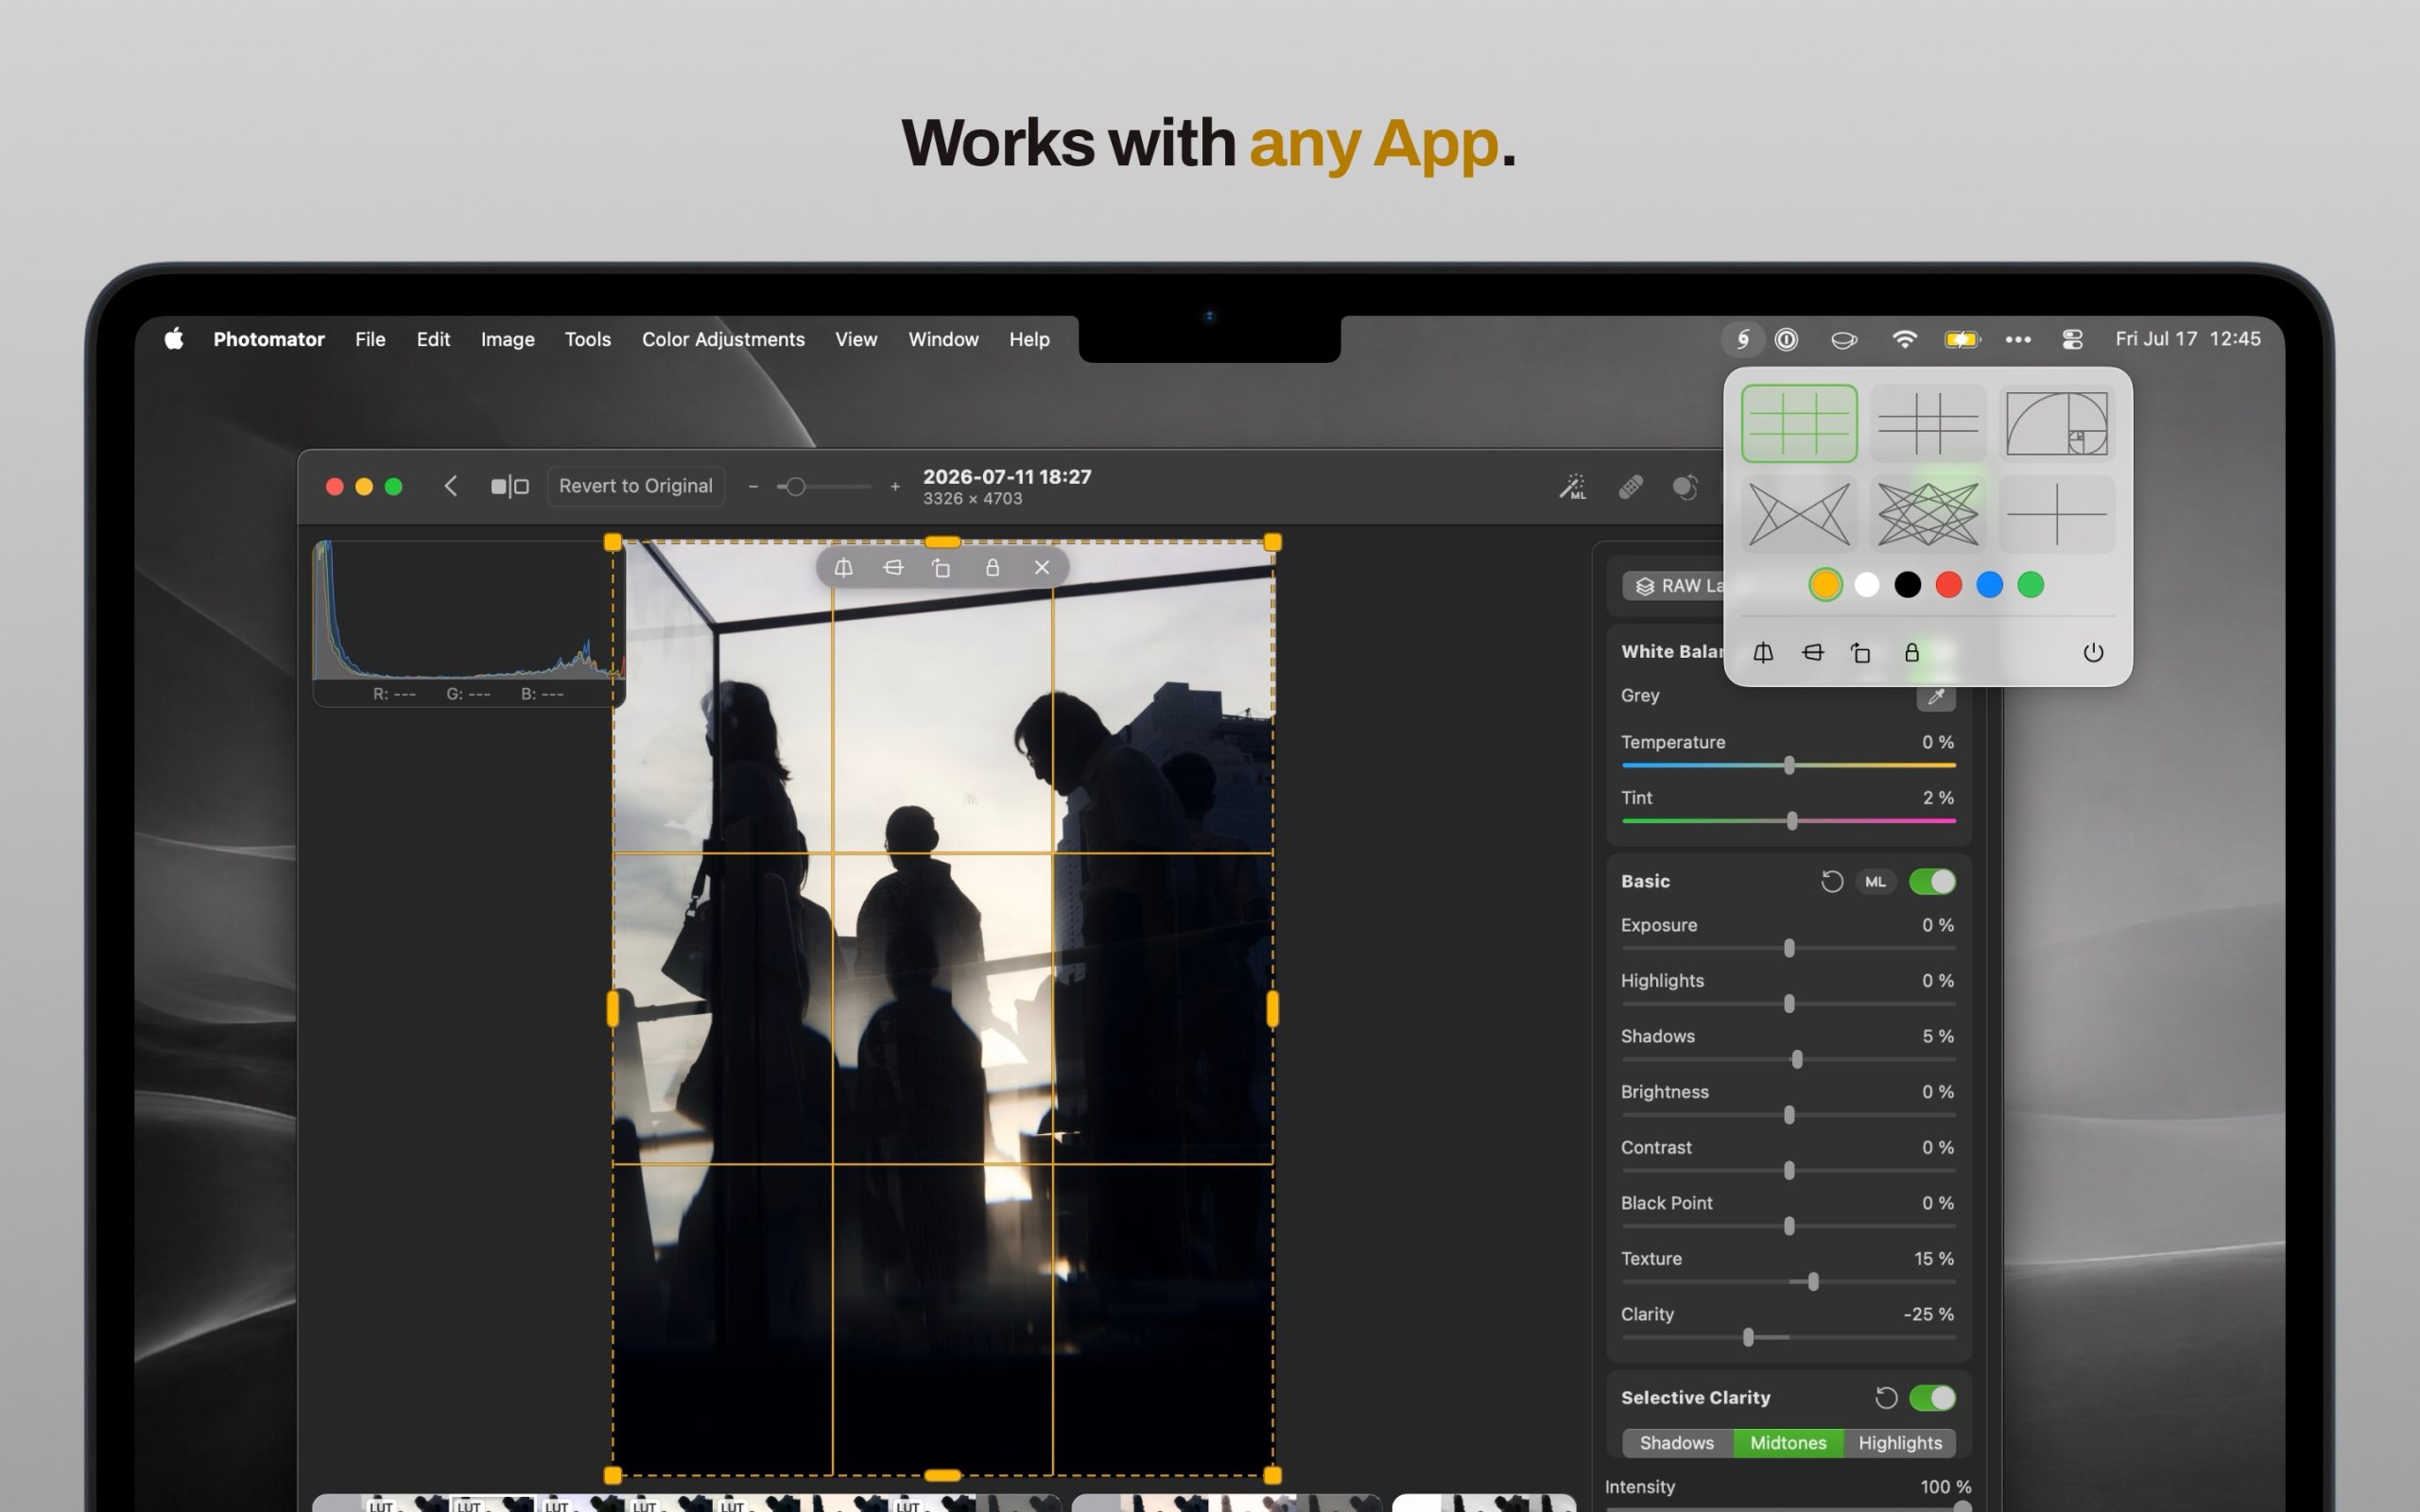Open the View menu

856,339
